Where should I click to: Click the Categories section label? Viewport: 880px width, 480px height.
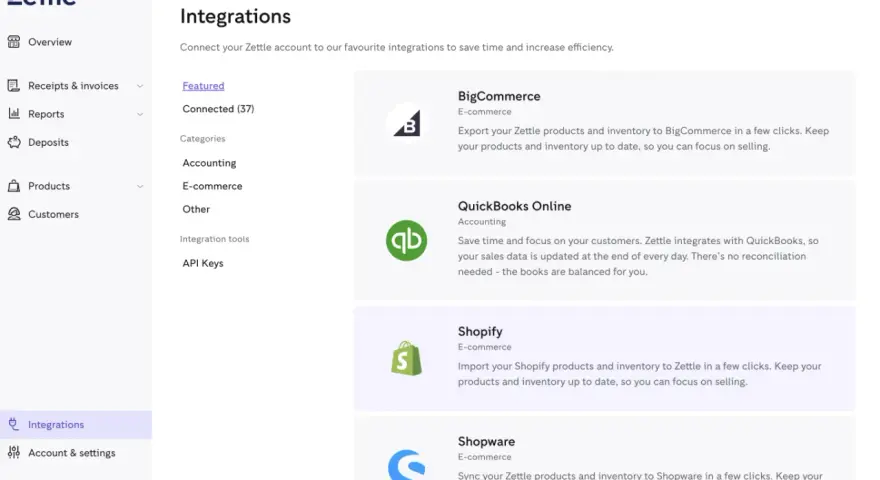(x=203, y=138)
